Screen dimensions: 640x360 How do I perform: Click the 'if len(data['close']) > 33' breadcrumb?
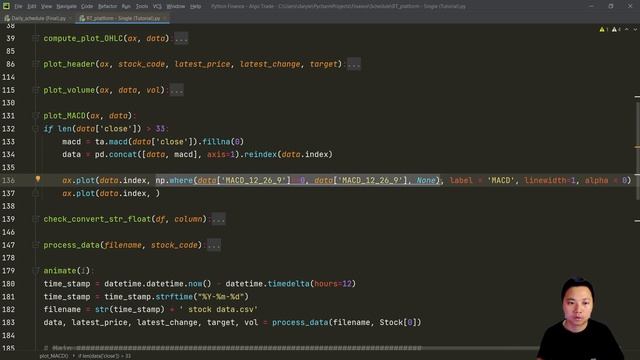[x=104, y=356]
